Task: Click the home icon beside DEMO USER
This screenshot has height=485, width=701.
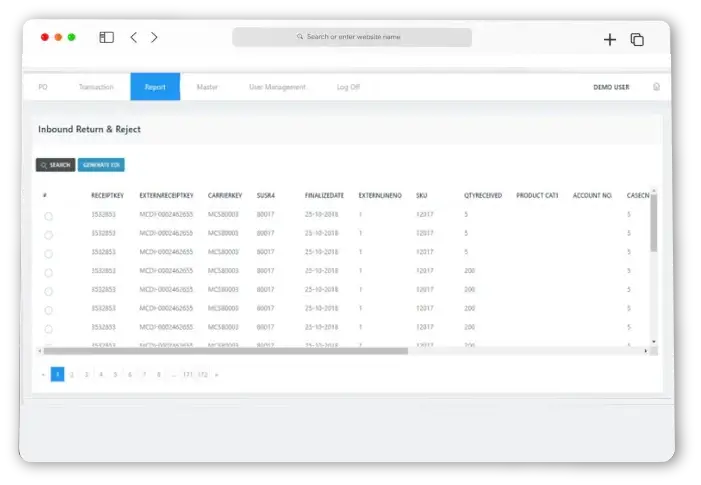Action: click(656, 87)
